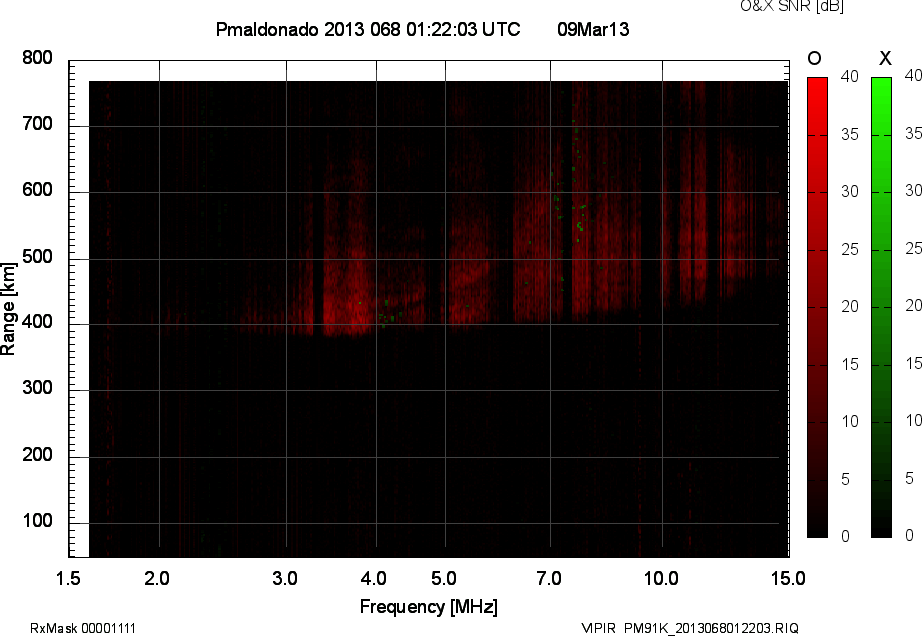Click the 800 km range tick label

click(37, 58)
